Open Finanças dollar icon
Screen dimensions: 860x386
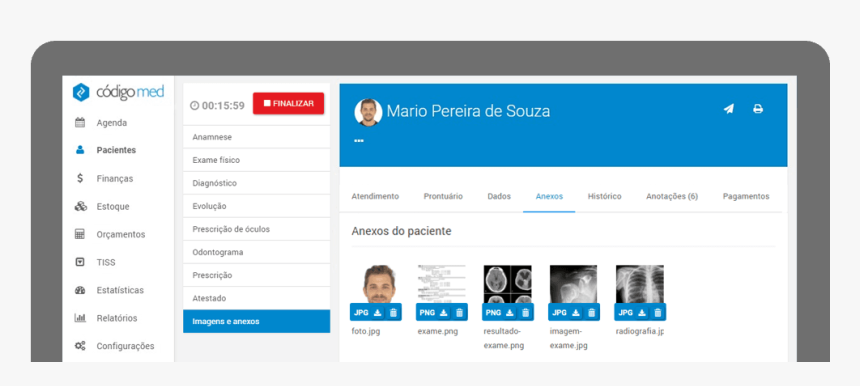pyautogui.click(x=80, y=178)
